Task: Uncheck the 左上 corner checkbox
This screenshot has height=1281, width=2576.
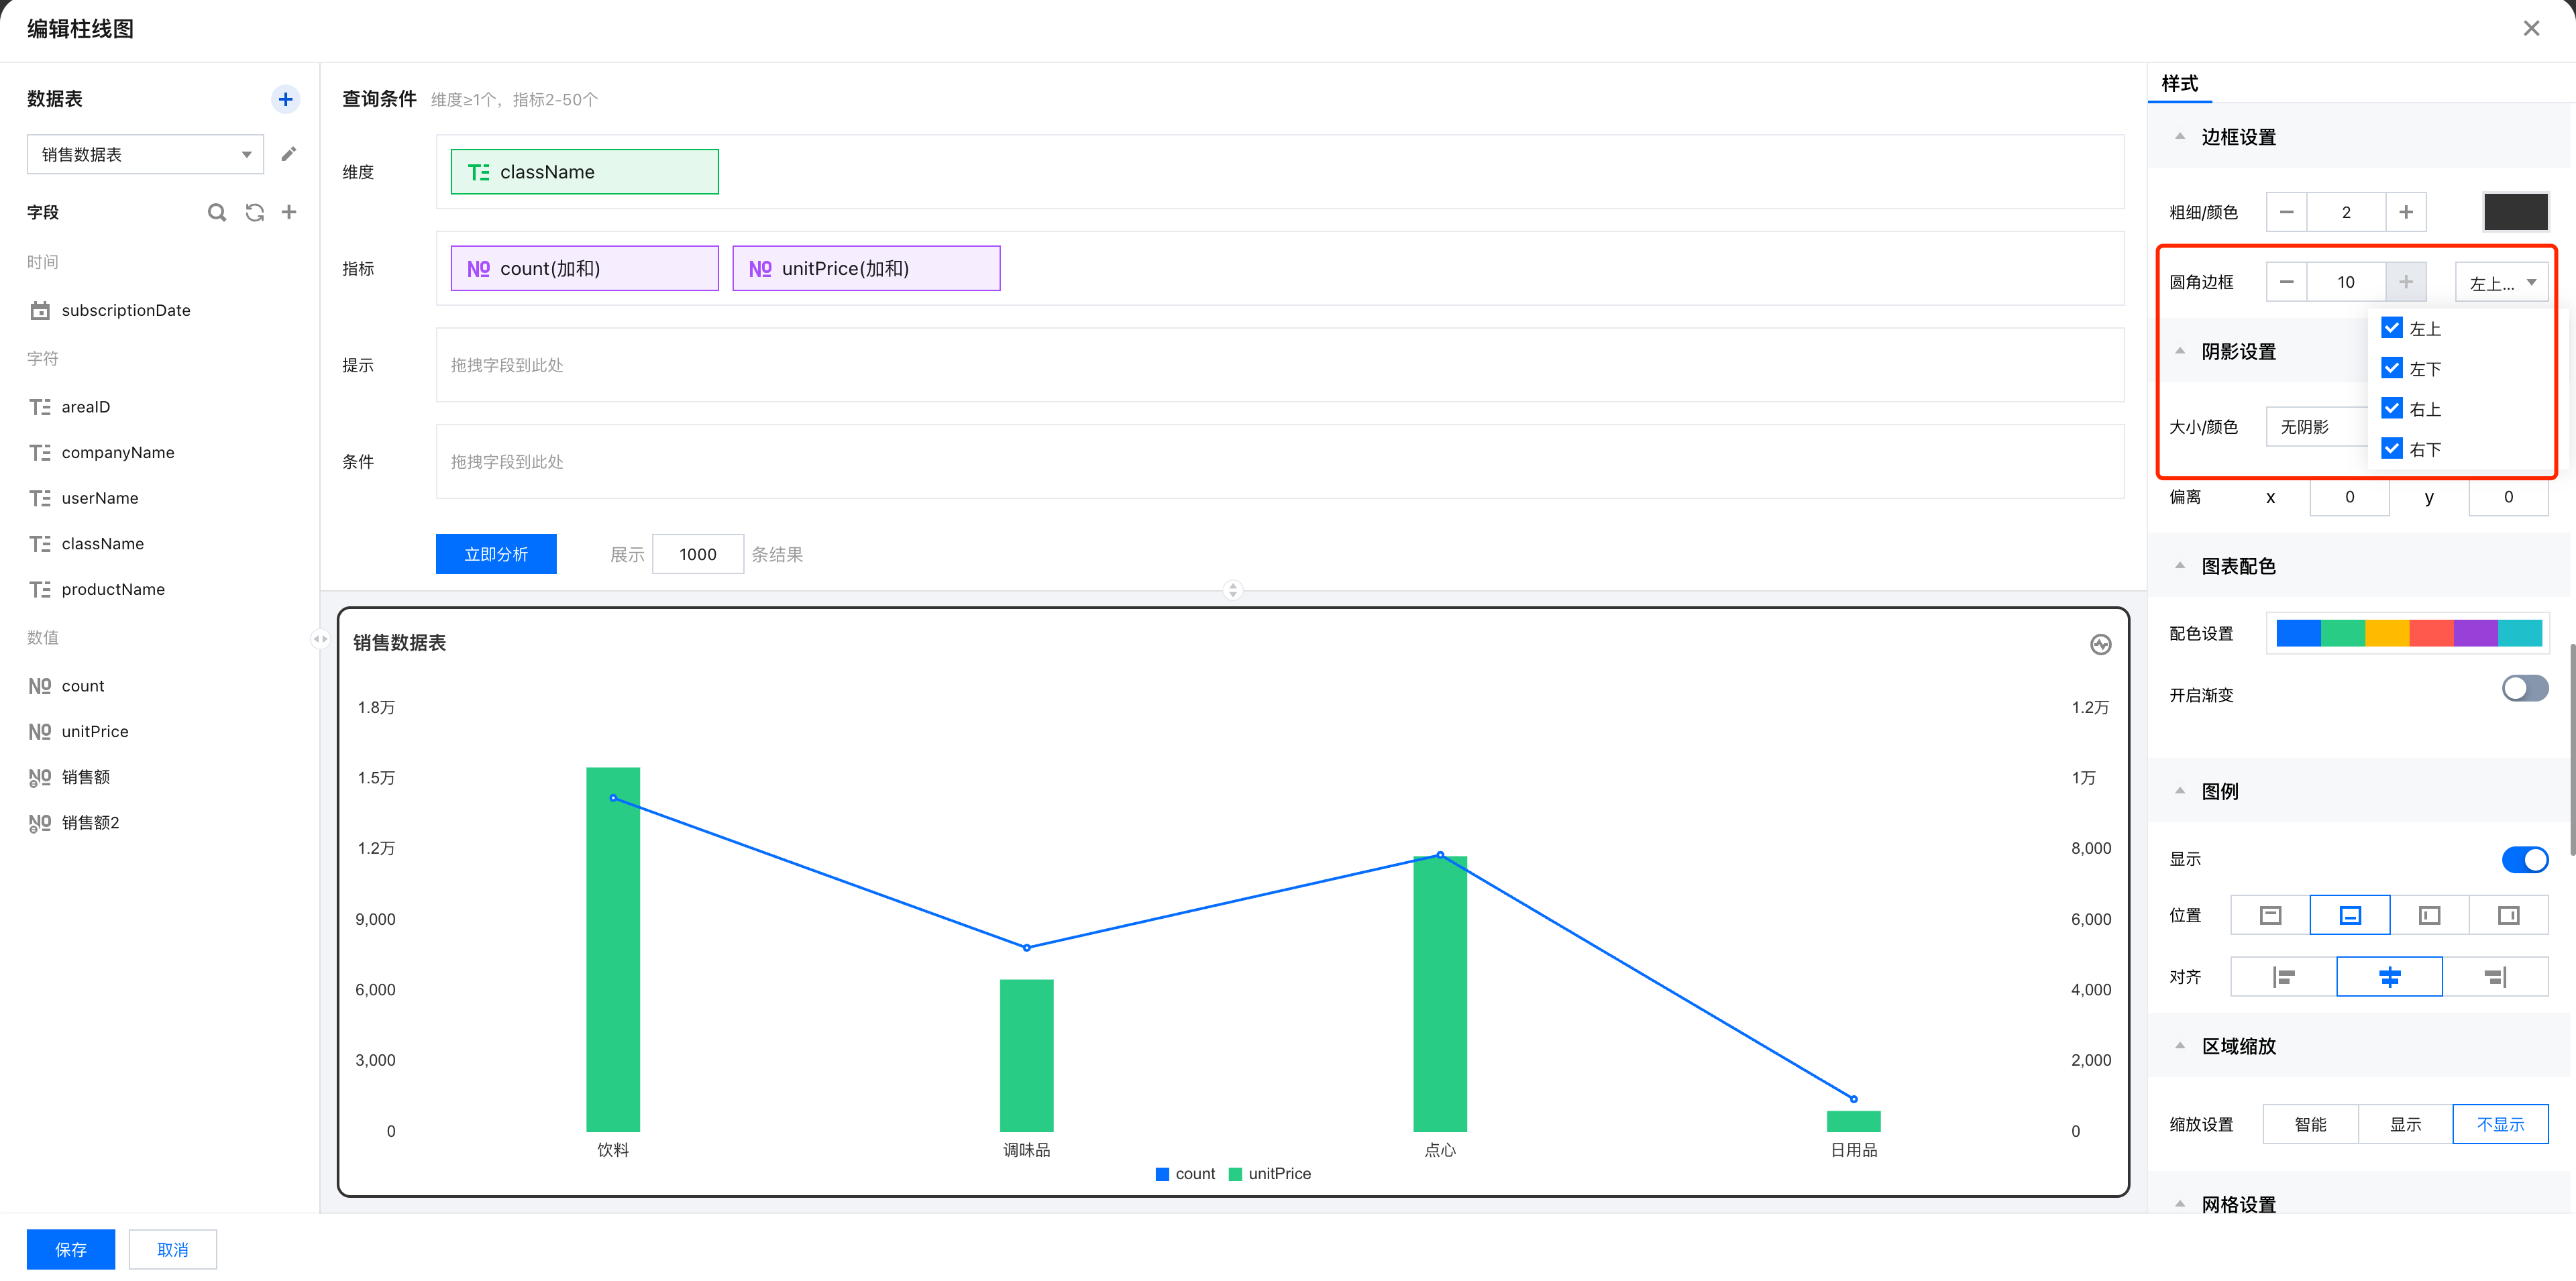Action: (2392, 328)
